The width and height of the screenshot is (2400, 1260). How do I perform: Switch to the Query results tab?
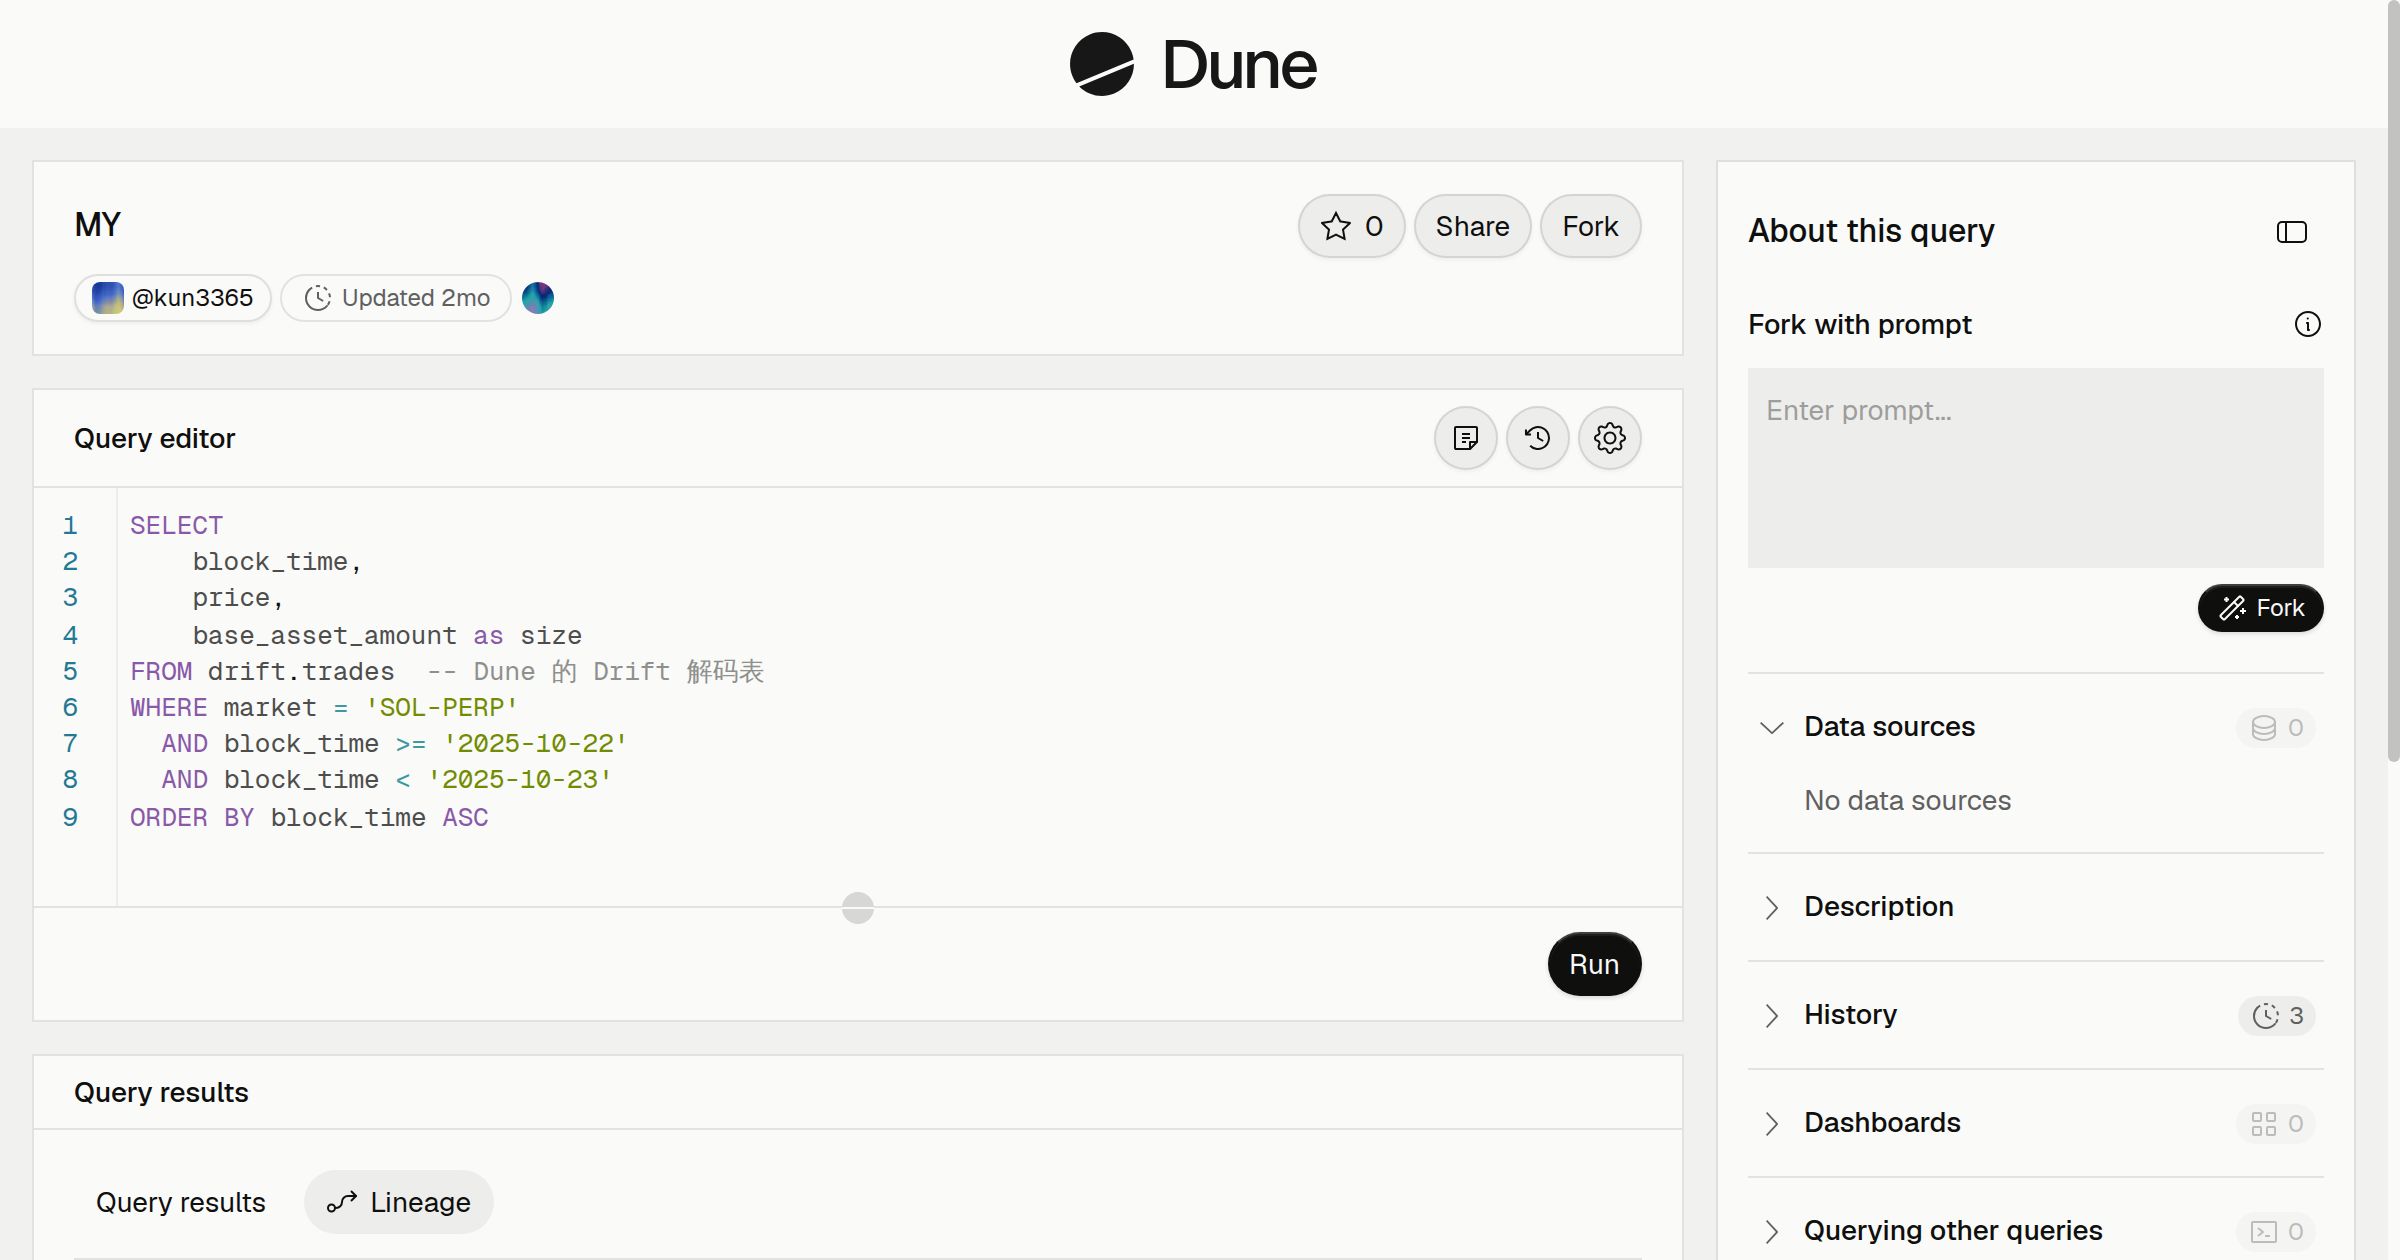(x=181, y=1202)
